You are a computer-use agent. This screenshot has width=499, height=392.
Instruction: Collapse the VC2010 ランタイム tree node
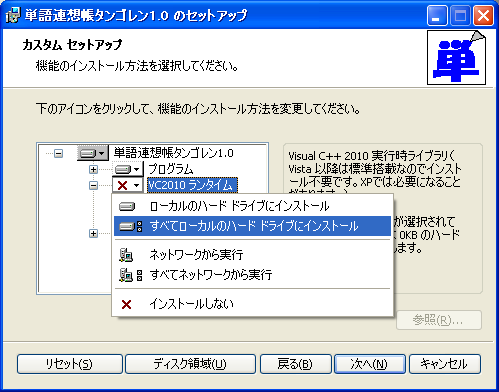point(93,185)
